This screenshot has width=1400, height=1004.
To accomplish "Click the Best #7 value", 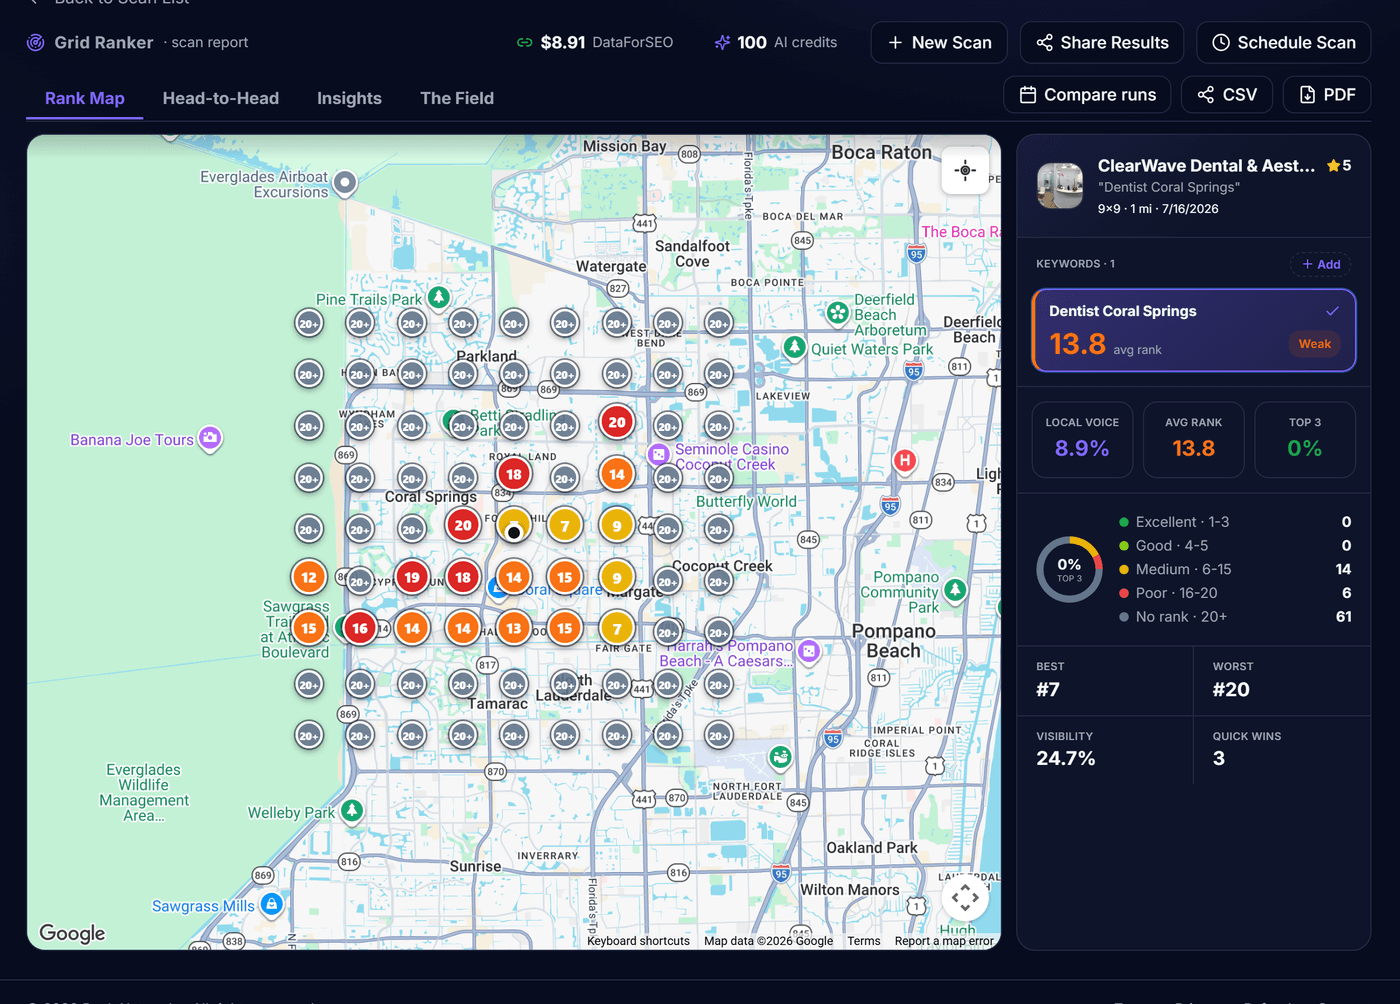I will [1048, 689].
